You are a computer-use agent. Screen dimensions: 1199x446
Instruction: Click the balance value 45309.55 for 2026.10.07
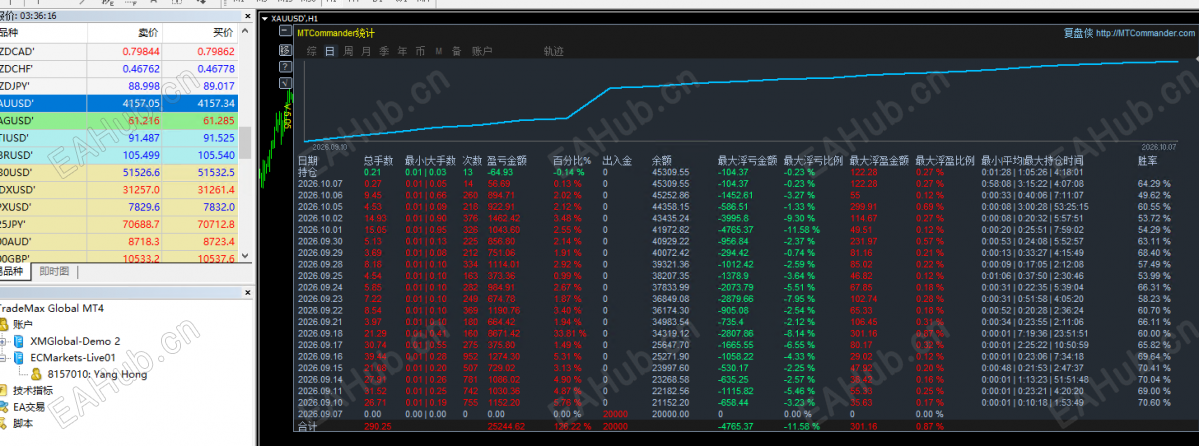click(x=671, y=184)
